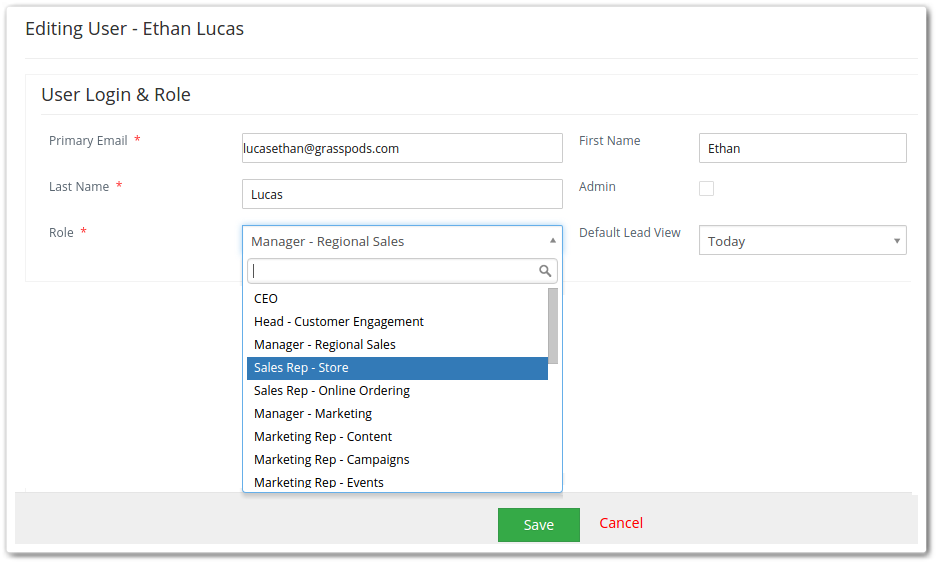Collapse the Role dropdown using its arrow
The height and width of the screenshot is (565, 939).
click(x=552, y=240)
